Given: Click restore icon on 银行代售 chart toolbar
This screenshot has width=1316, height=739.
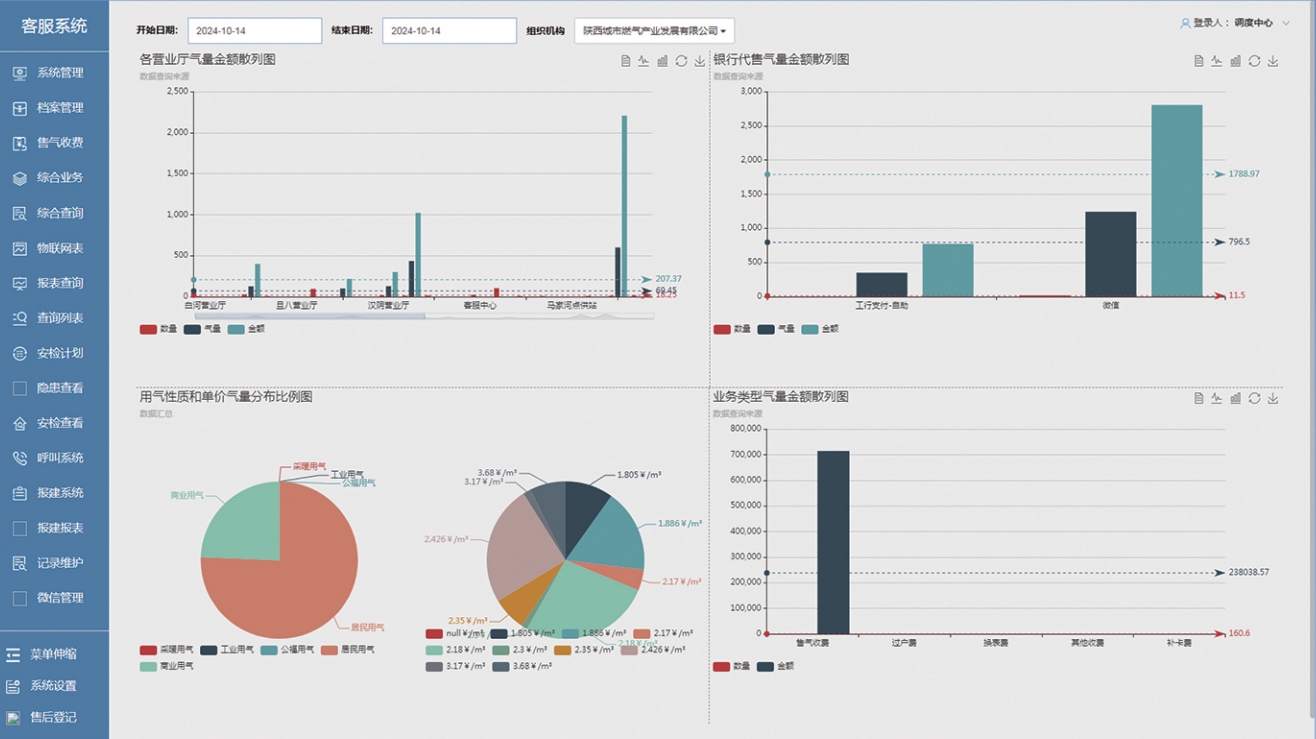Looking at the screenshot, I should (x=1254, y=61).
